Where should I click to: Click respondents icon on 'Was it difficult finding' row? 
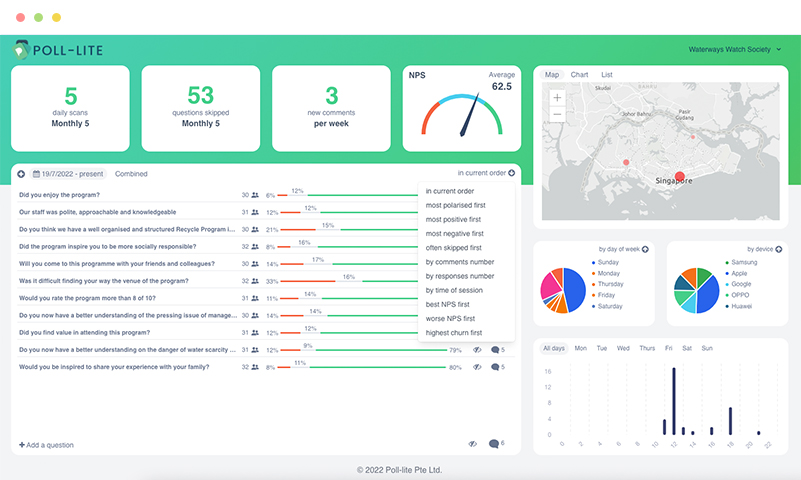(255, 281)
